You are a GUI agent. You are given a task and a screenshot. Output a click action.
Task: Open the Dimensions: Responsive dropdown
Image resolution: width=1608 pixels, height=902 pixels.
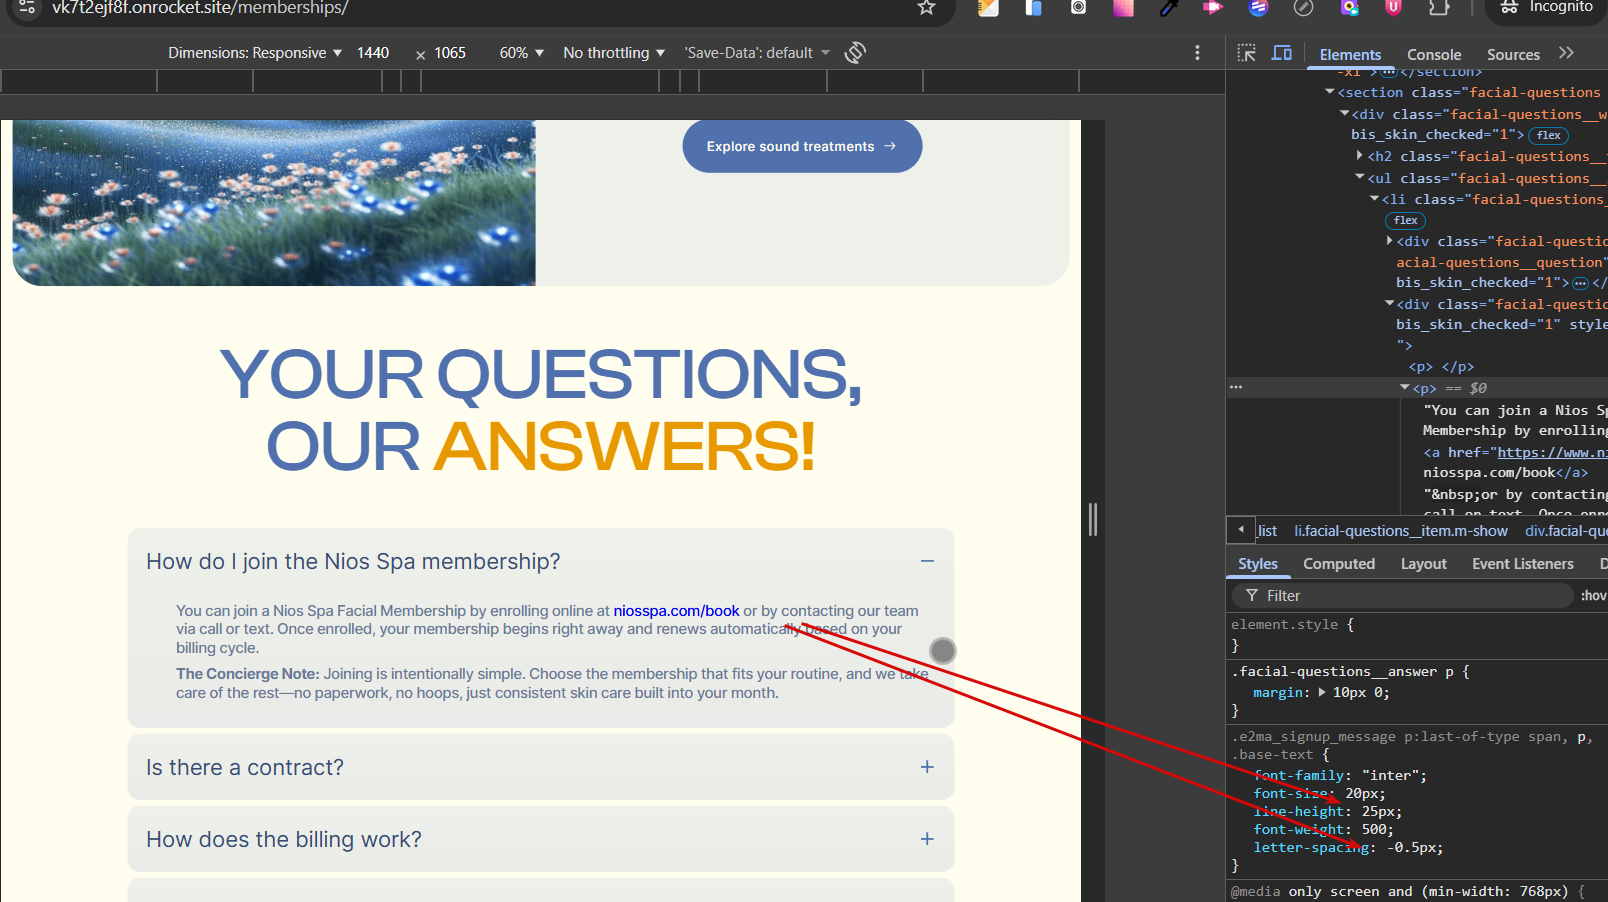tap(255, 53)
